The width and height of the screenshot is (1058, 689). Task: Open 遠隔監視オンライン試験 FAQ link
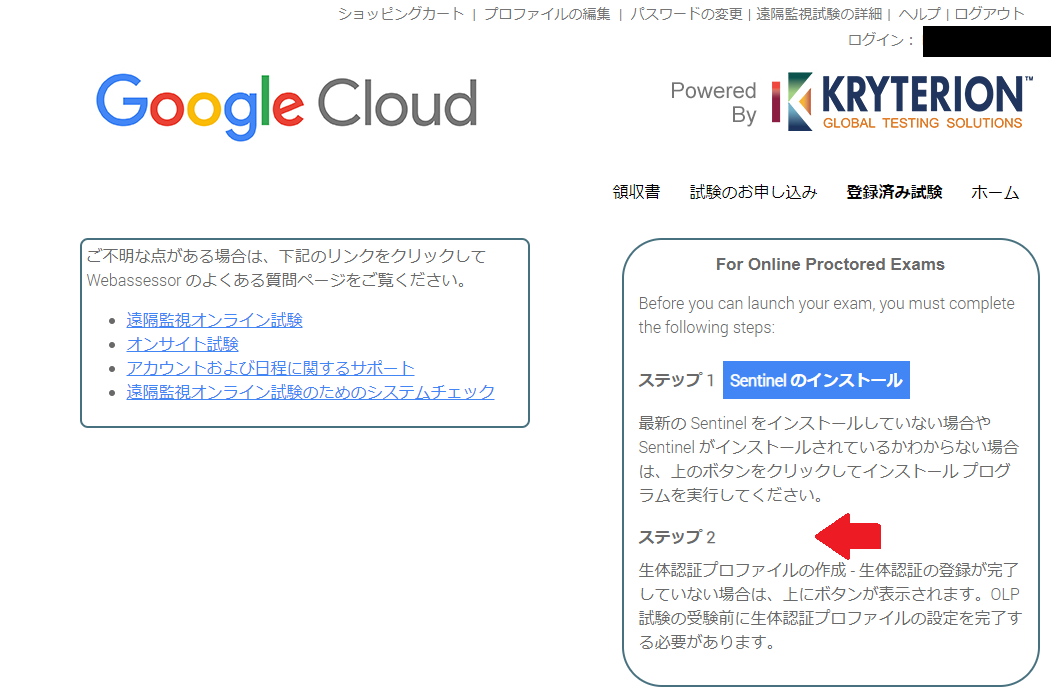point(215,320)
